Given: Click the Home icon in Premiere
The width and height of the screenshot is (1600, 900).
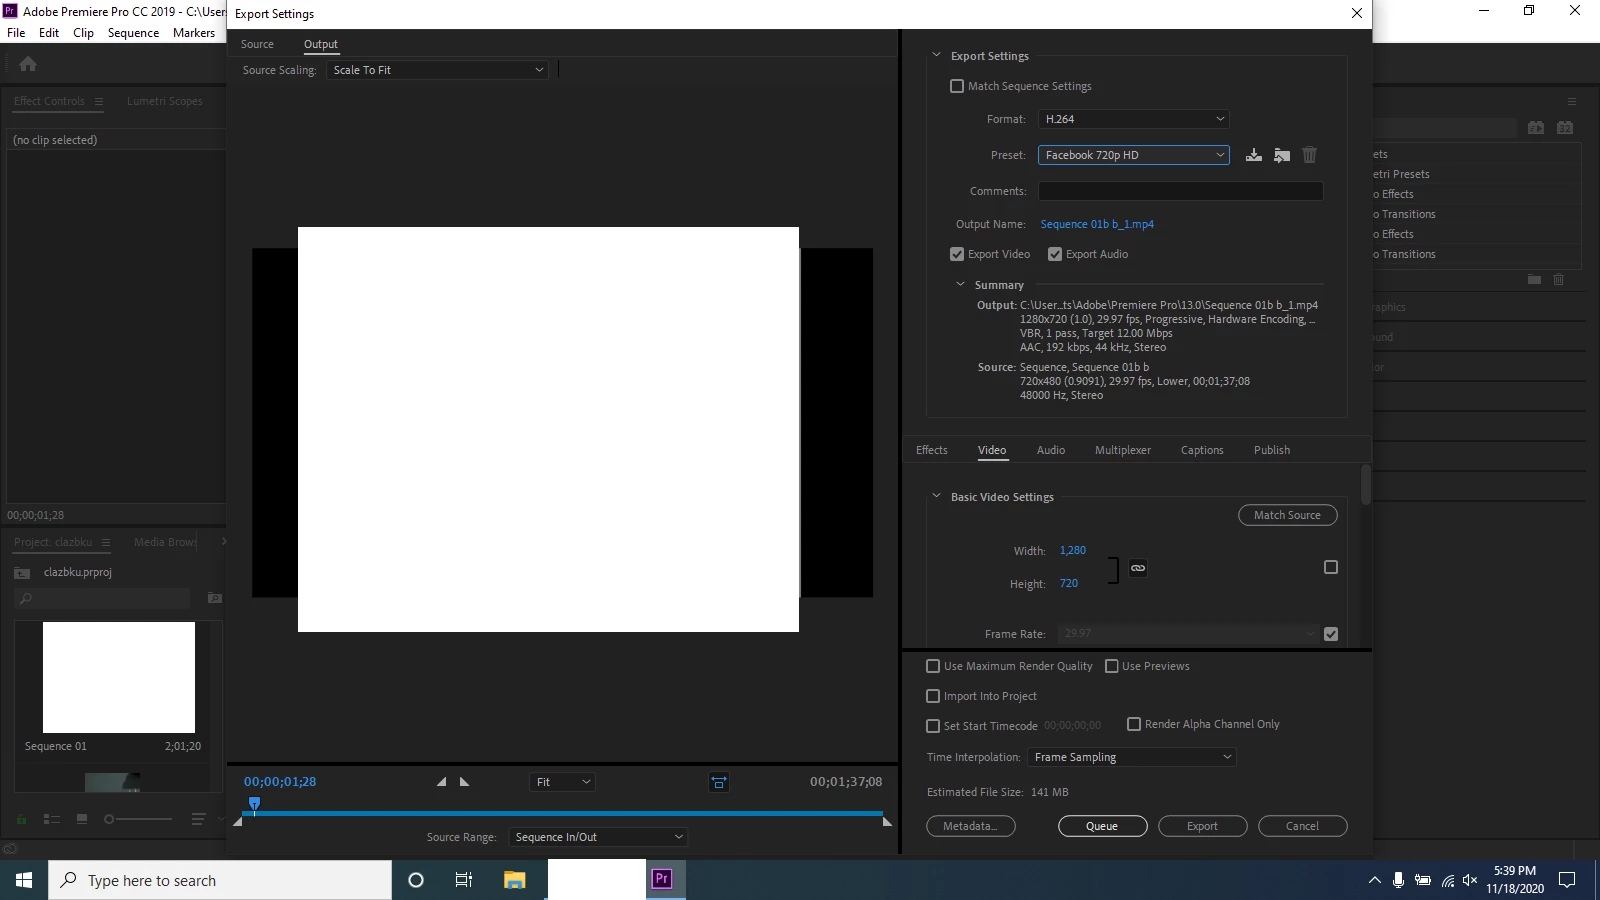Looking at the screenshot, I should tap(28, 64).
